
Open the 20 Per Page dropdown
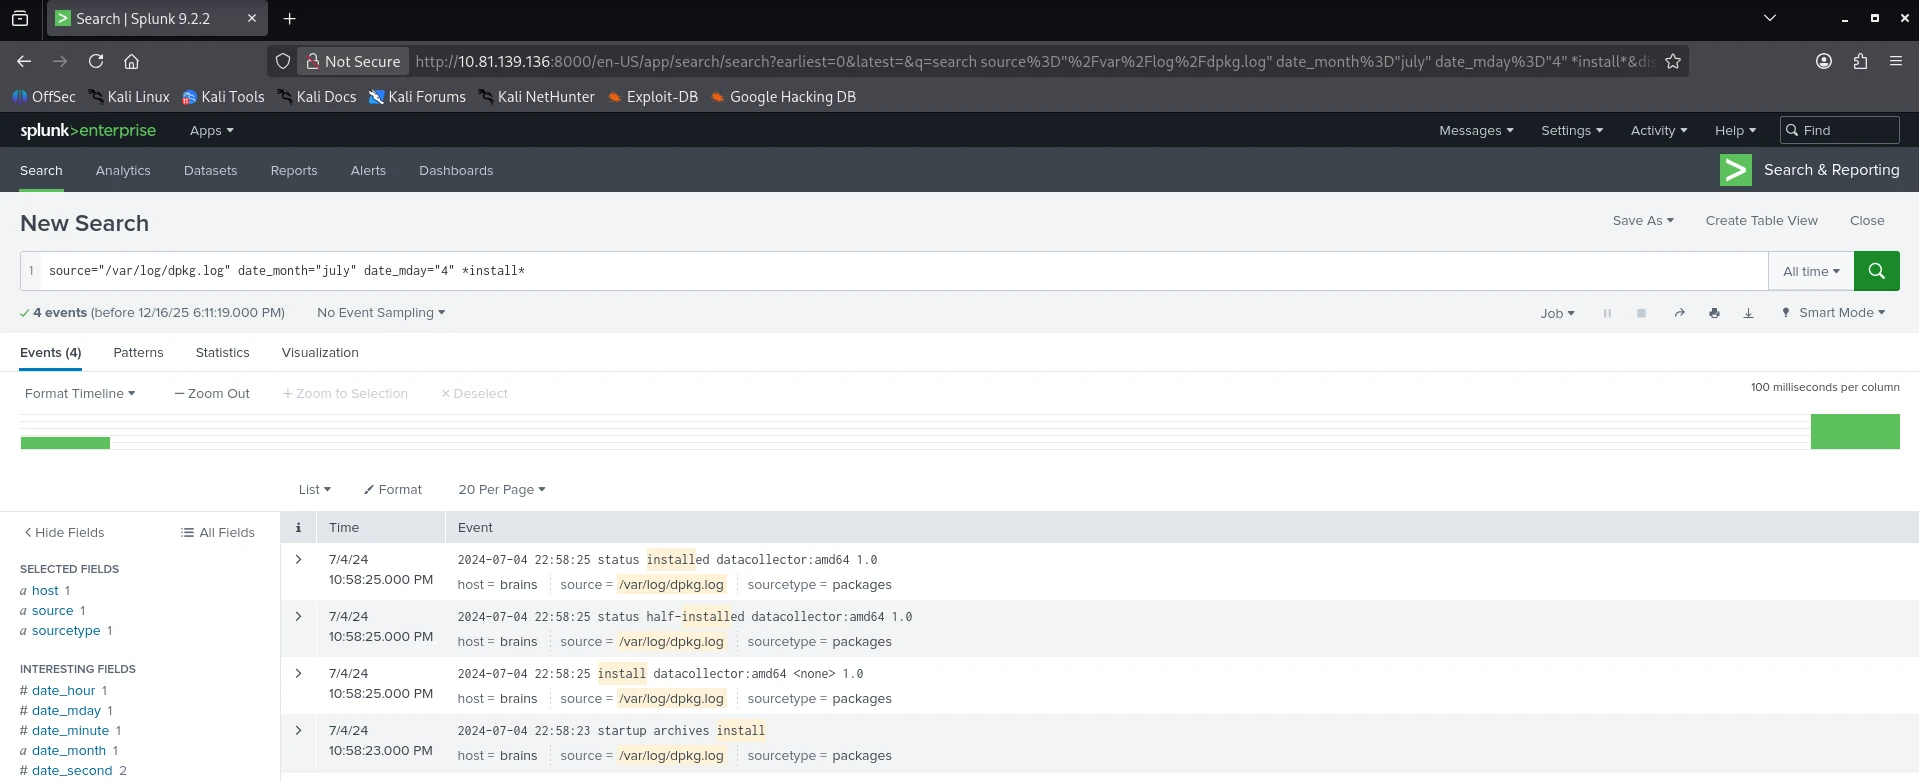coord(501,490)
